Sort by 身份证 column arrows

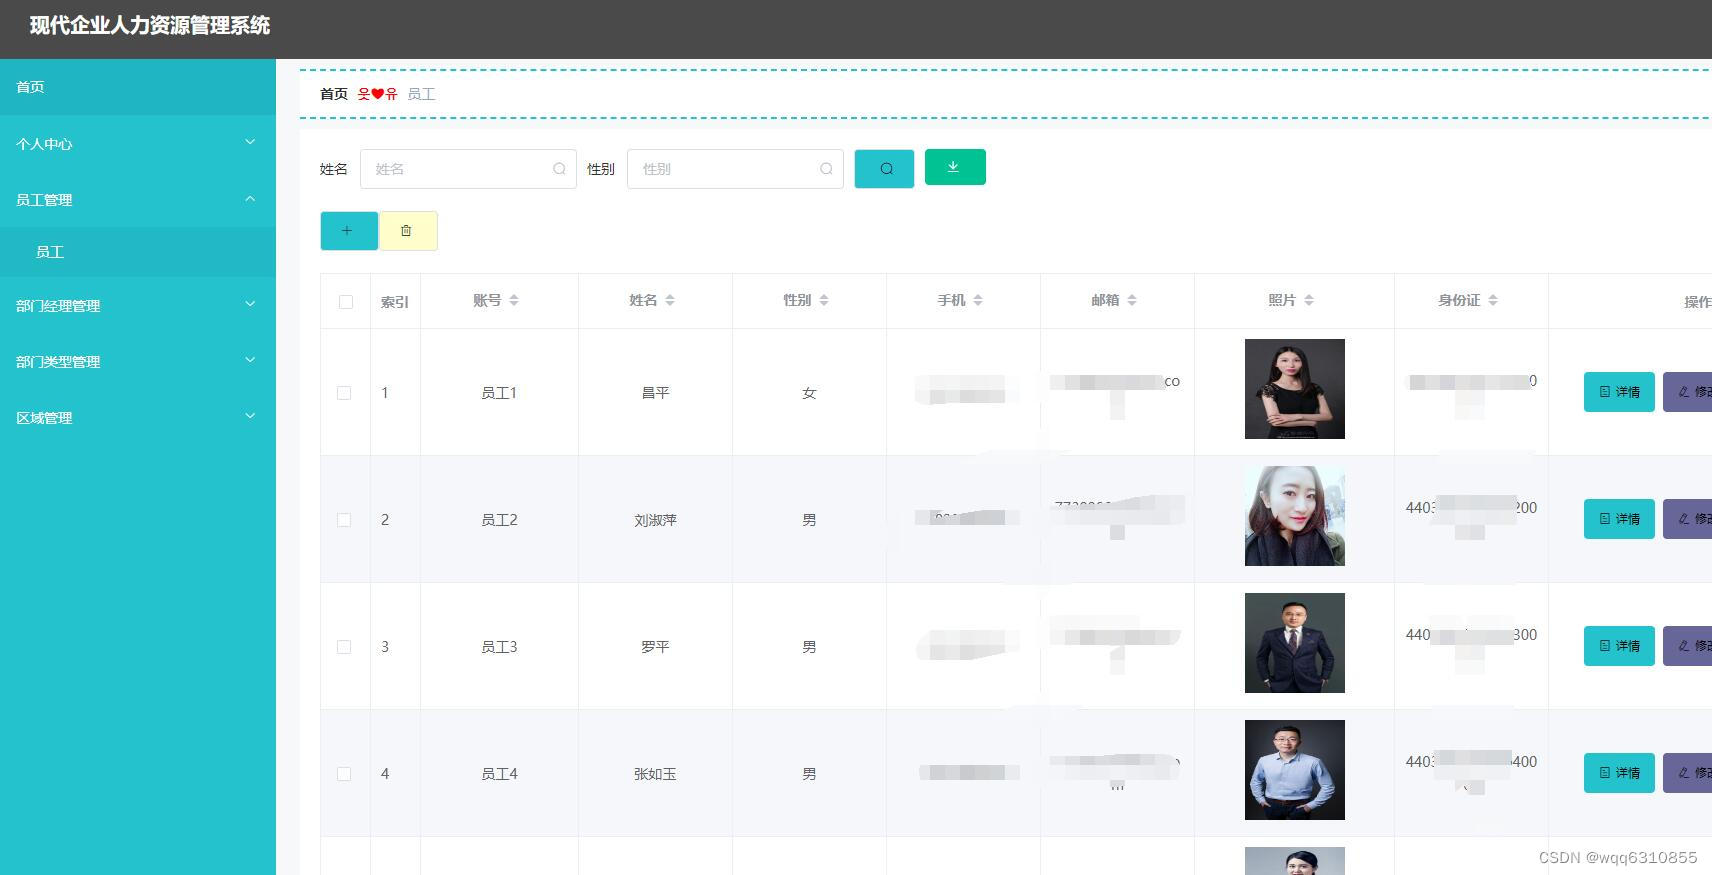coord(1493,300)
